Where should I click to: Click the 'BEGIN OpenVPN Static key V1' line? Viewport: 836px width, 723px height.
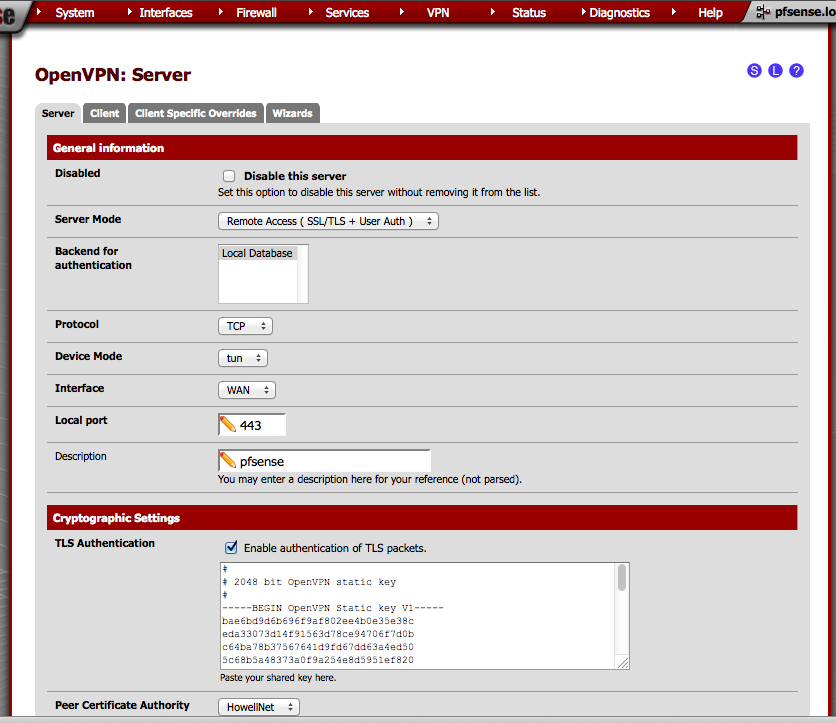pyautogui.click(x=333, y=608)
